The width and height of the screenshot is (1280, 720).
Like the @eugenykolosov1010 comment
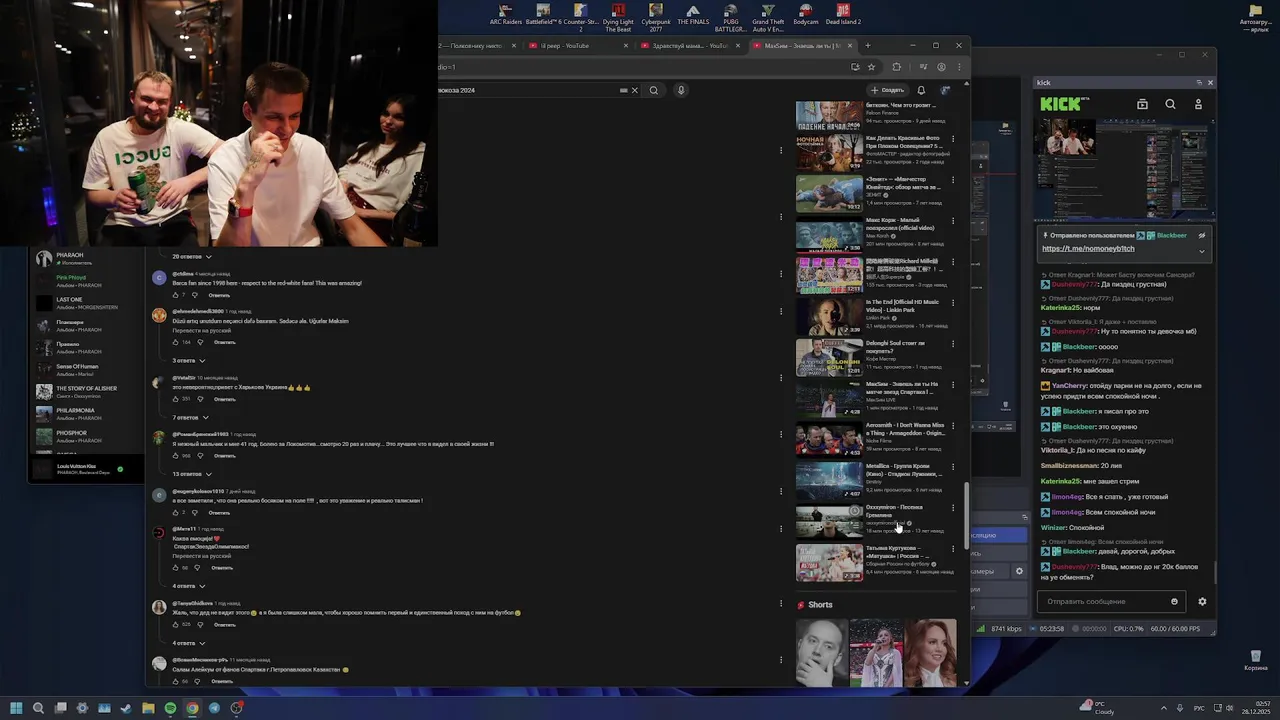pos(176,512)
